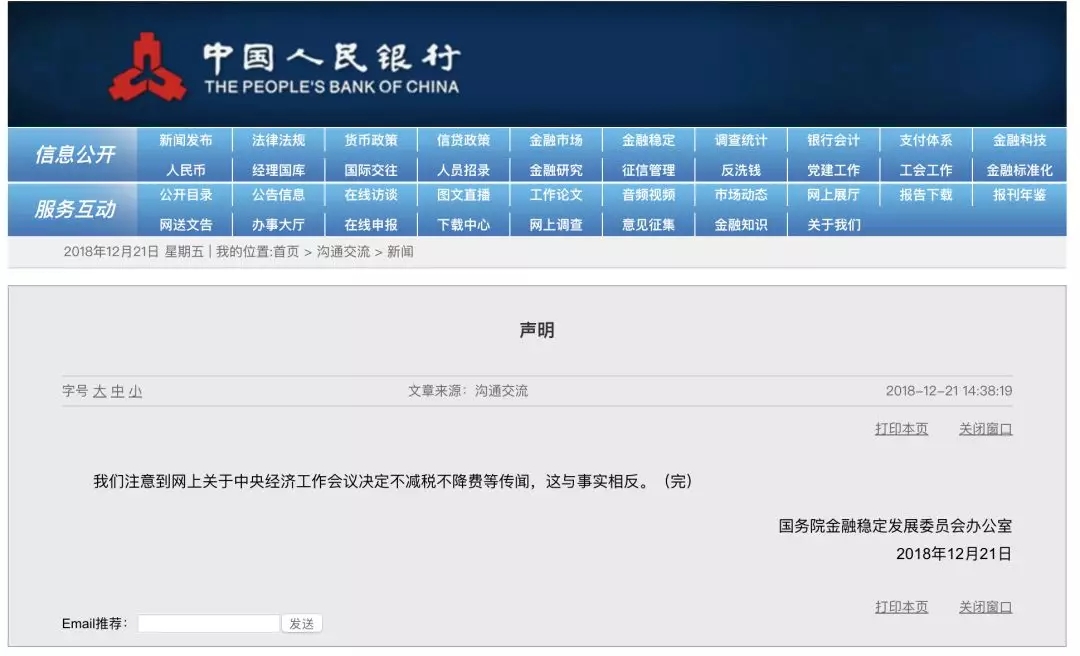Open the 法律法规 section
Image resolution: width=1080 pixels, height=656 pixels.
click(x=278, y=140)
